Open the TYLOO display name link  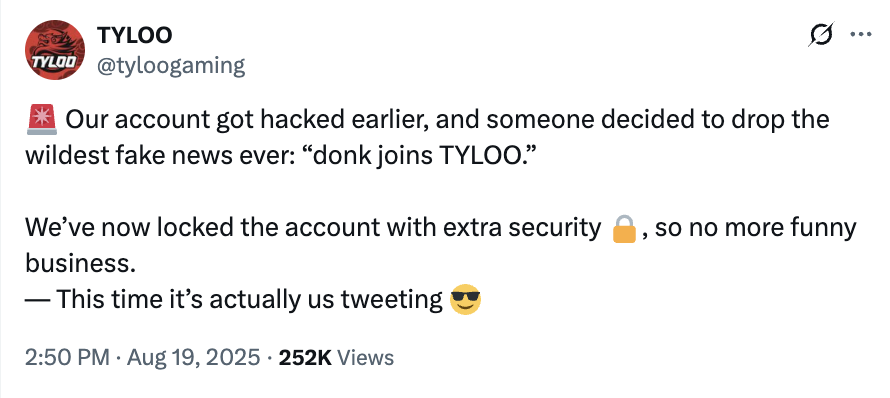coord(135,35)
